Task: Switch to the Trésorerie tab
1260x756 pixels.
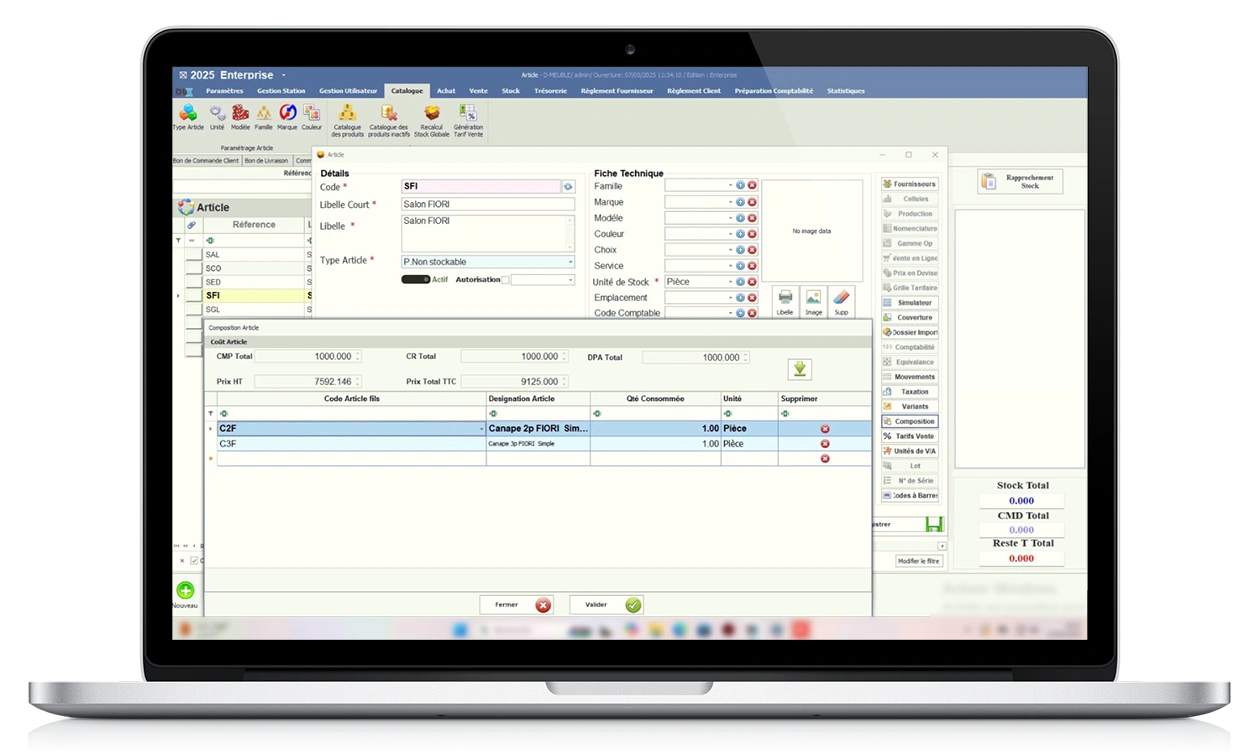Action: [x=550, y=91]
